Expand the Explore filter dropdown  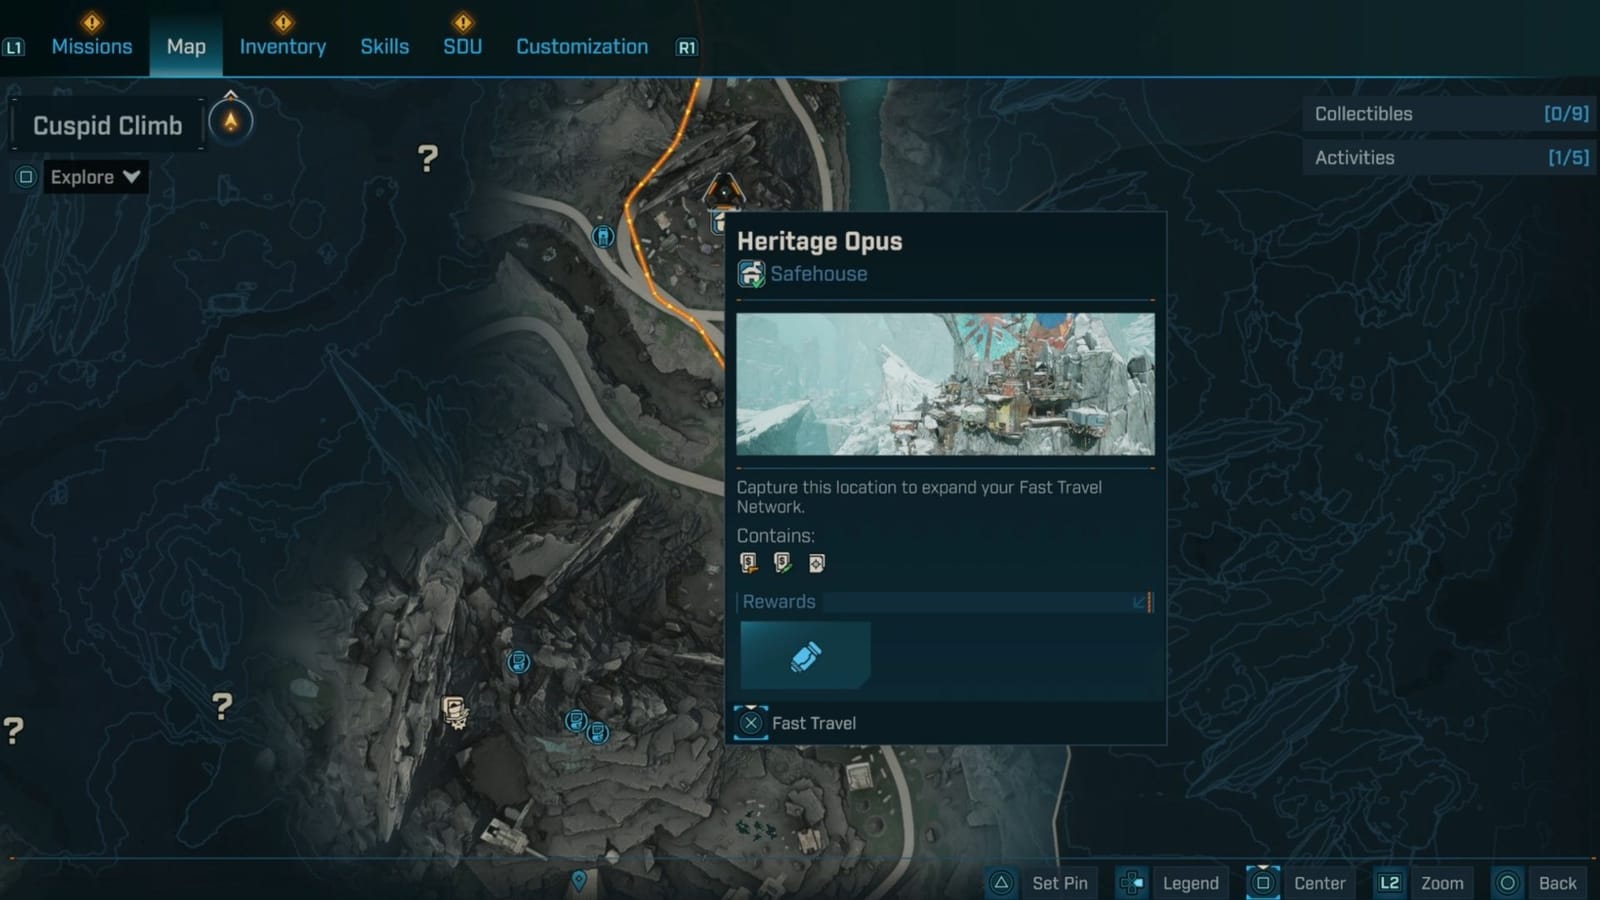[95, 177]
